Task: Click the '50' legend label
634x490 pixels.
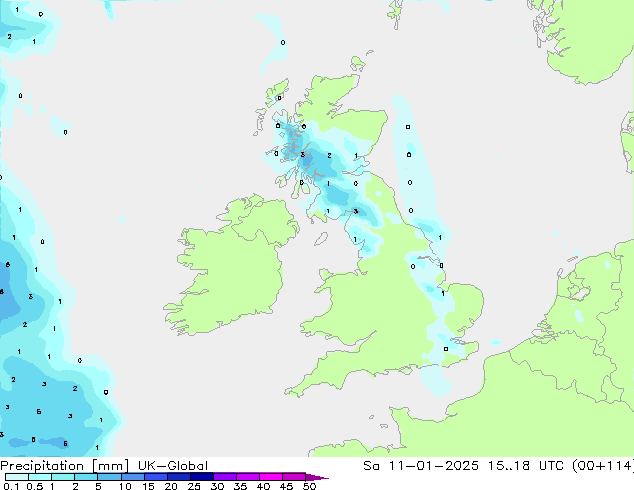Action: (309, 486)
